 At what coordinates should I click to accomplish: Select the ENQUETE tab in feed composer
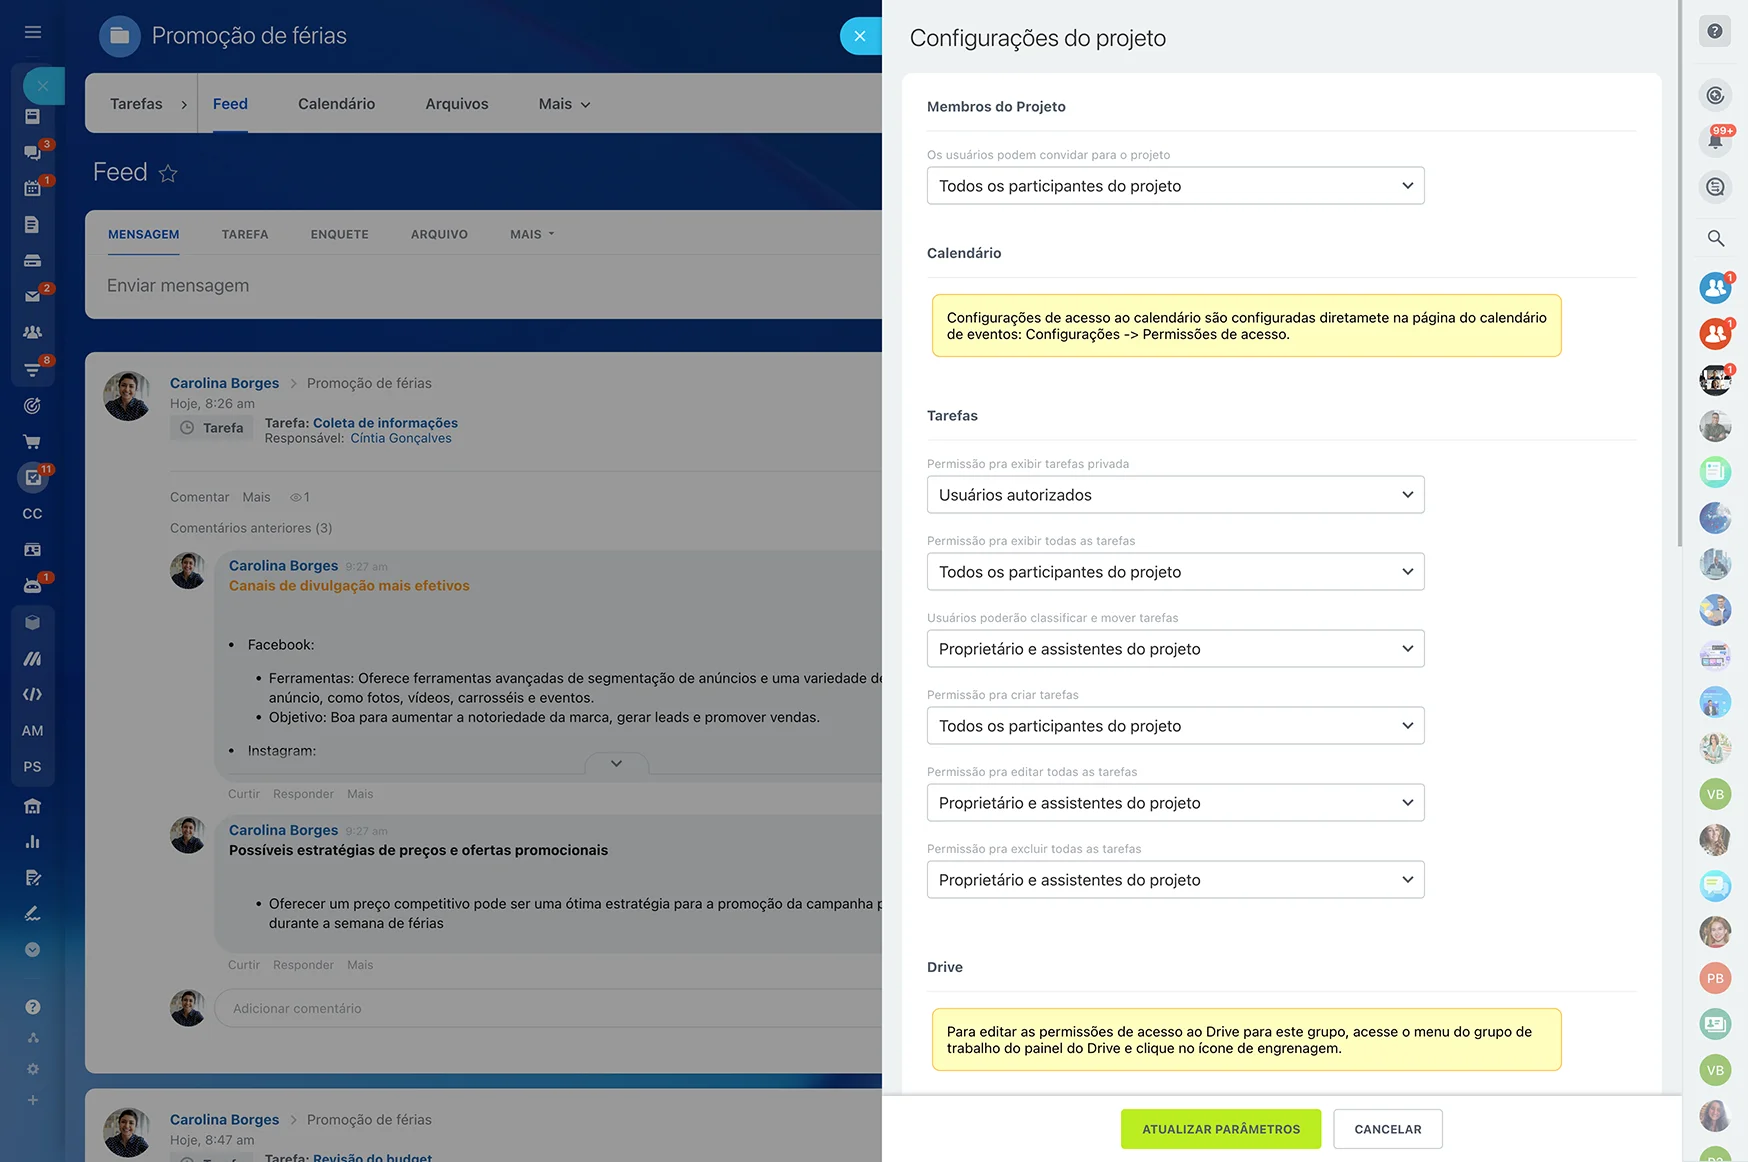click(x=339, y=234)
